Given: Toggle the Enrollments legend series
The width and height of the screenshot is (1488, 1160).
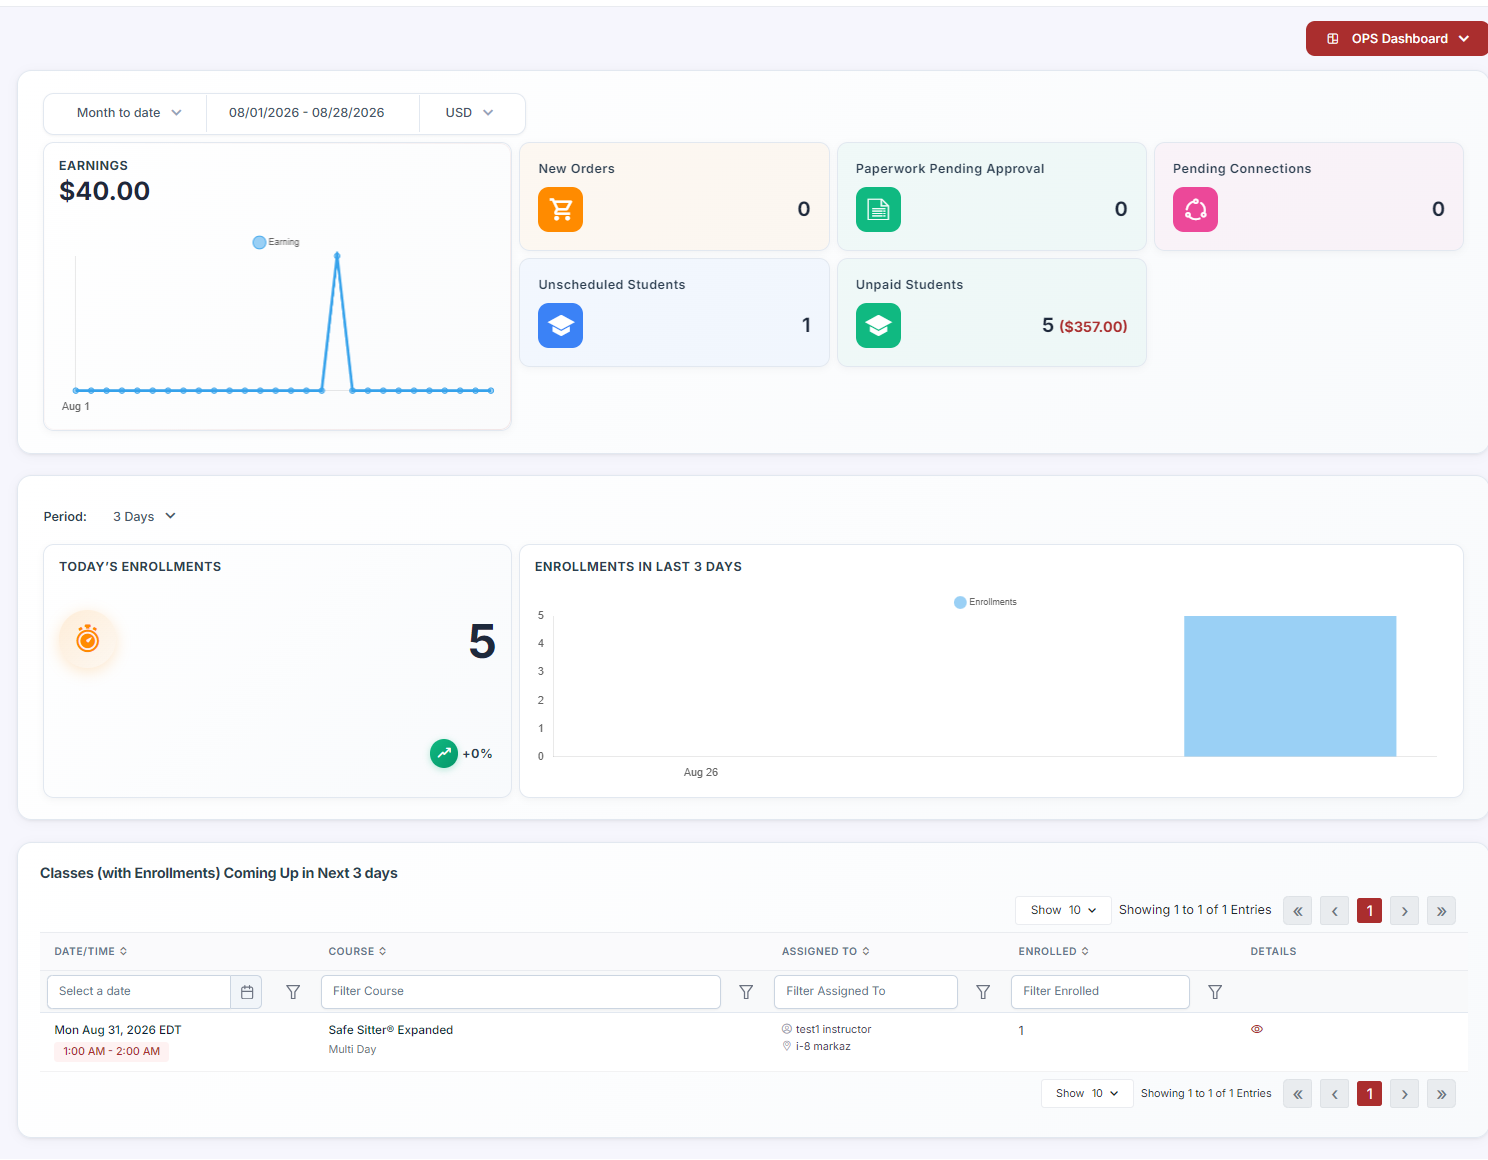Looking at the screenshot, I should click(985, 602).
